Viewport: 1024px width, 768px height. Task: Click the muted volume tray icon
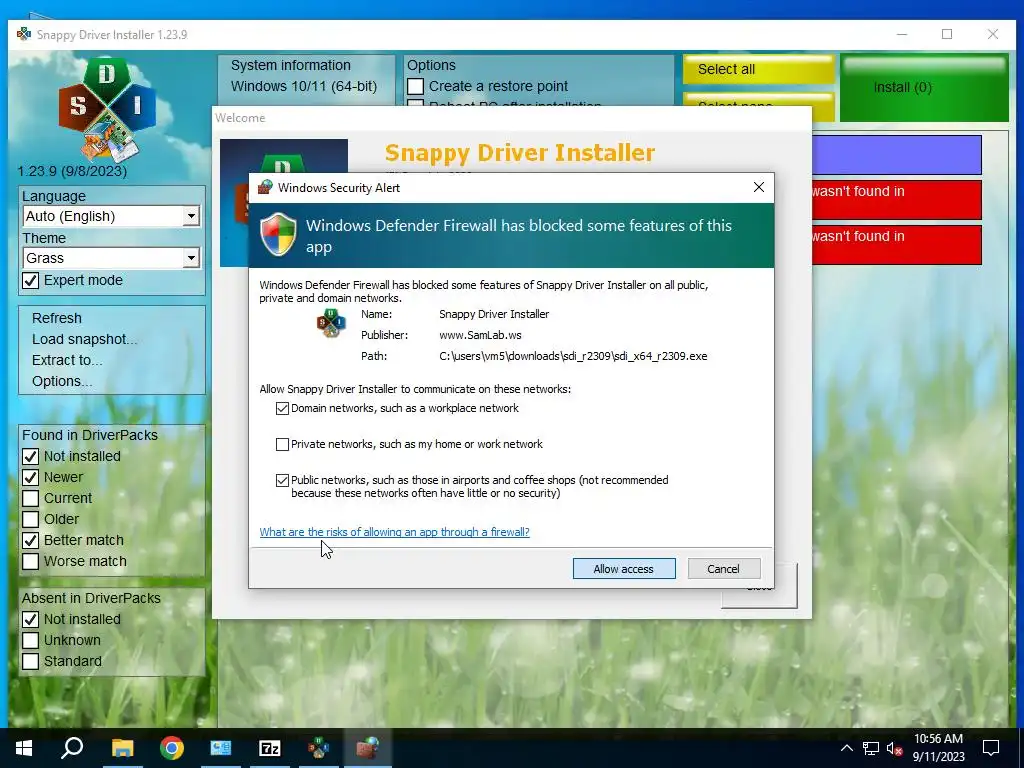894,748
